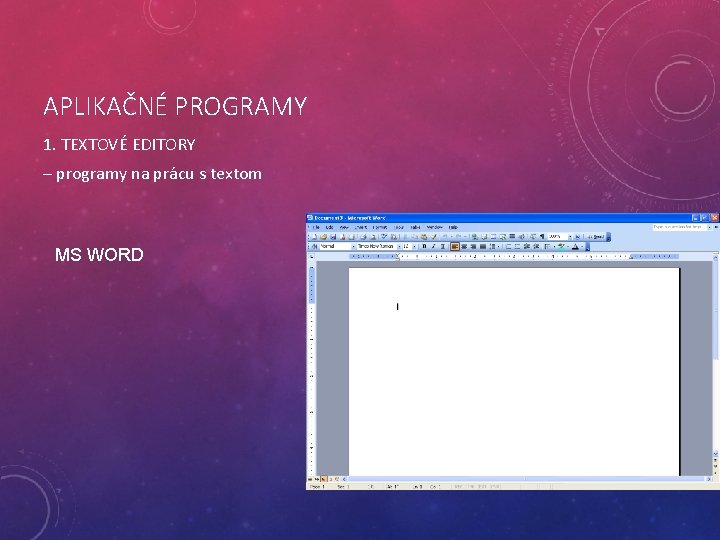
Task: Select Align Right in Word toolbar
Action: (x=473, y=247)
